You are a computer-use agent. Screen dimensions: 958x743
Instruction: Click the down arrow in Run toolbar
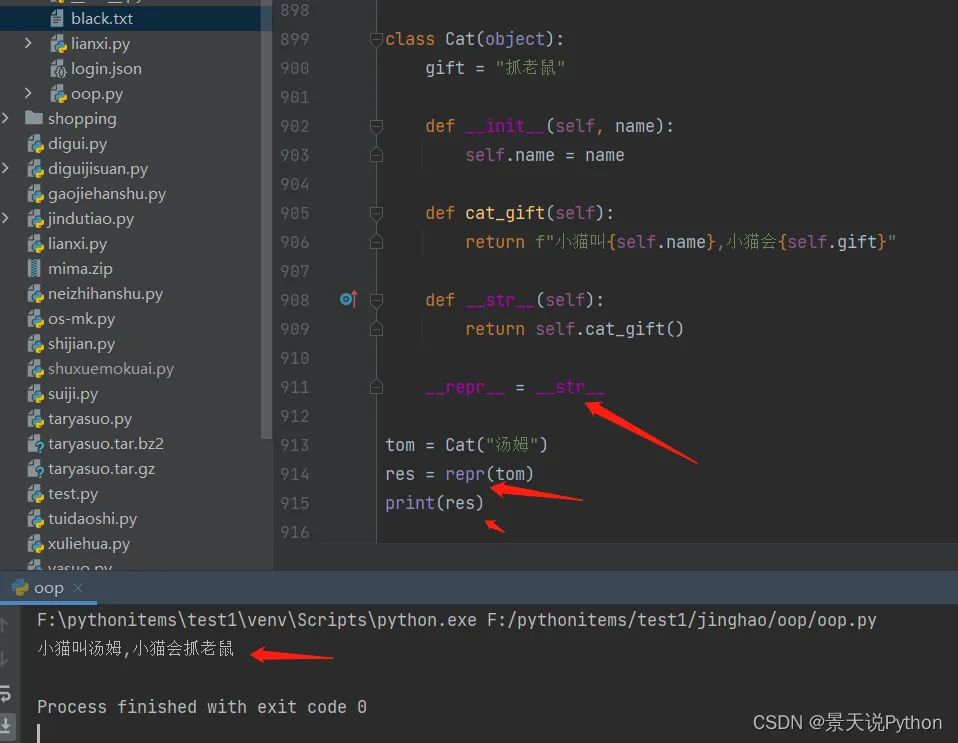coord(6,658)
